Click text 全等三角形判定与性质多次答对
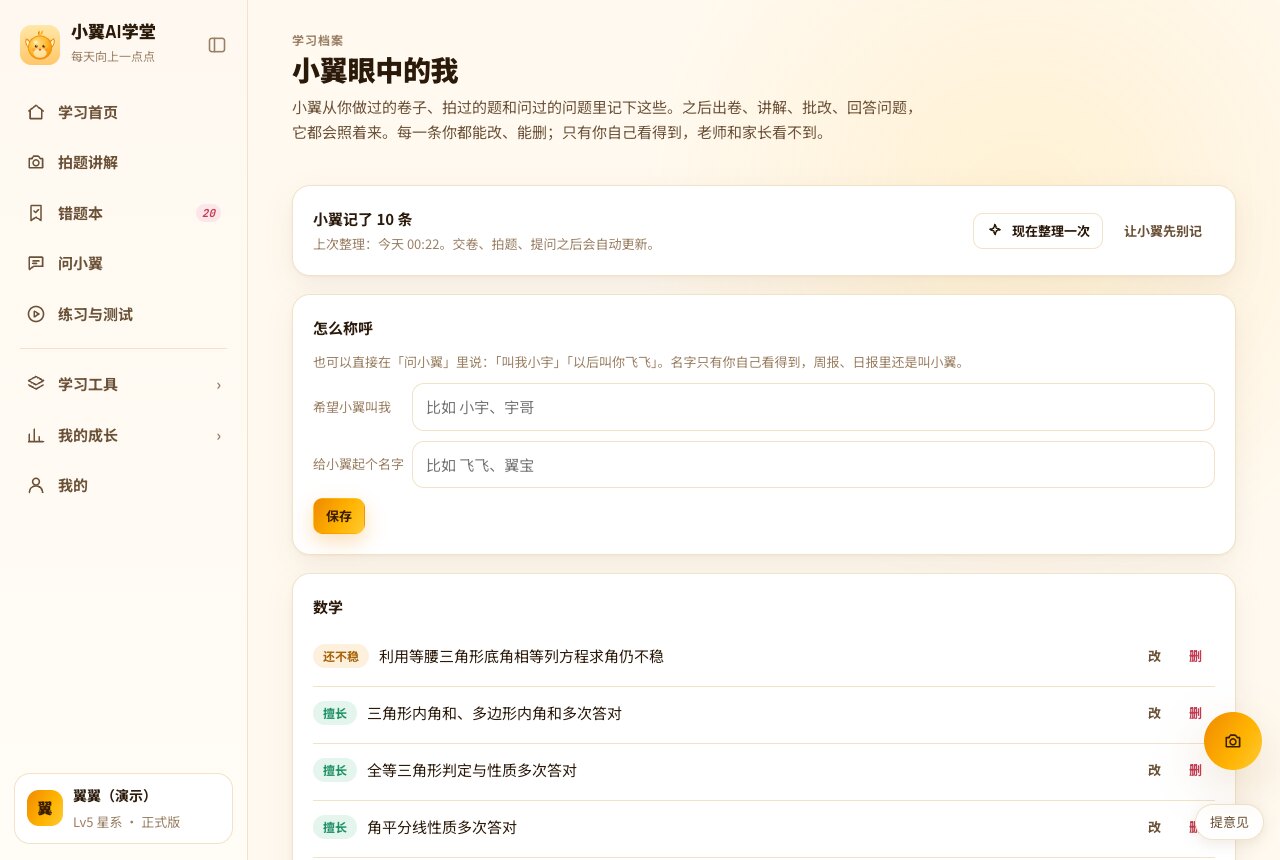This screenshot has width=1280, height=860. (x=472, y=770)
